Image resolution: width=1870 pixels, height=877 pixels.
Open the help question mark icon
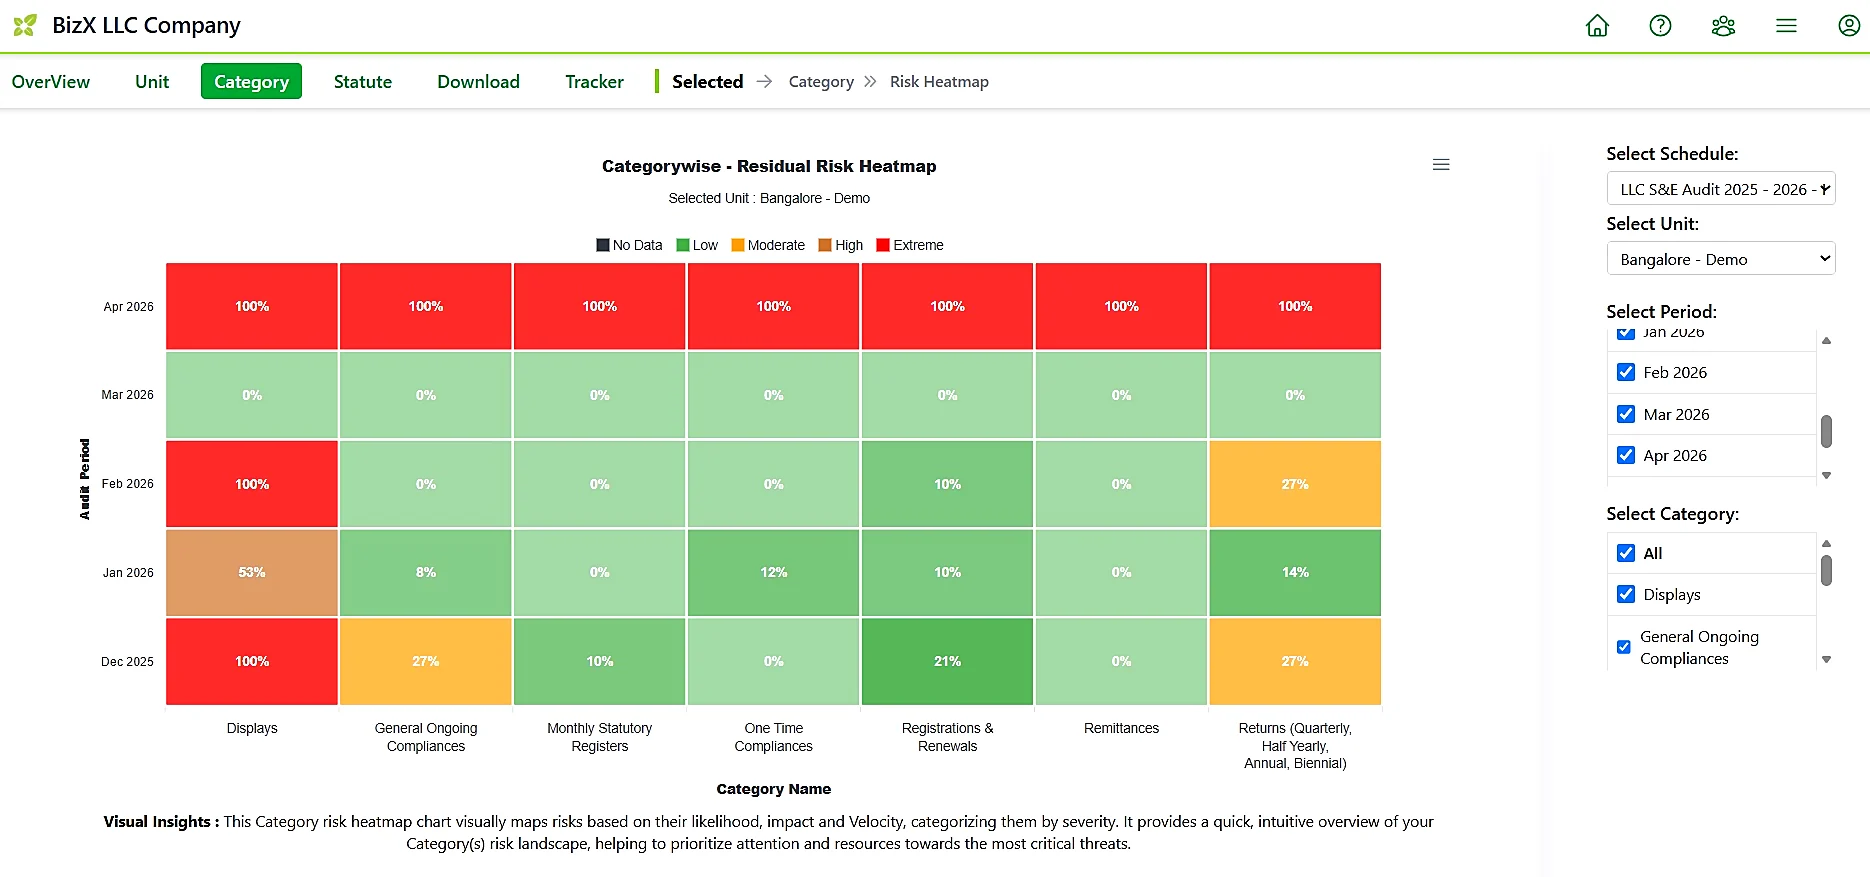1660,26
